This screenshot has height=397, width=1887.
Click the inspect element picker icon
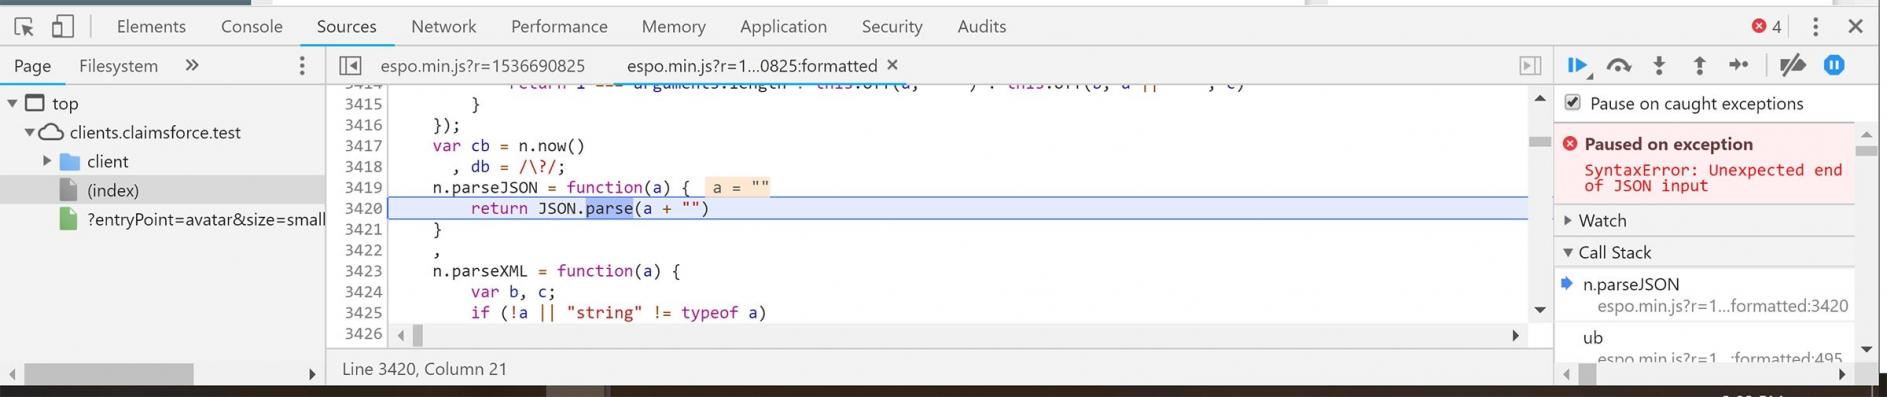tap(24, 26)
